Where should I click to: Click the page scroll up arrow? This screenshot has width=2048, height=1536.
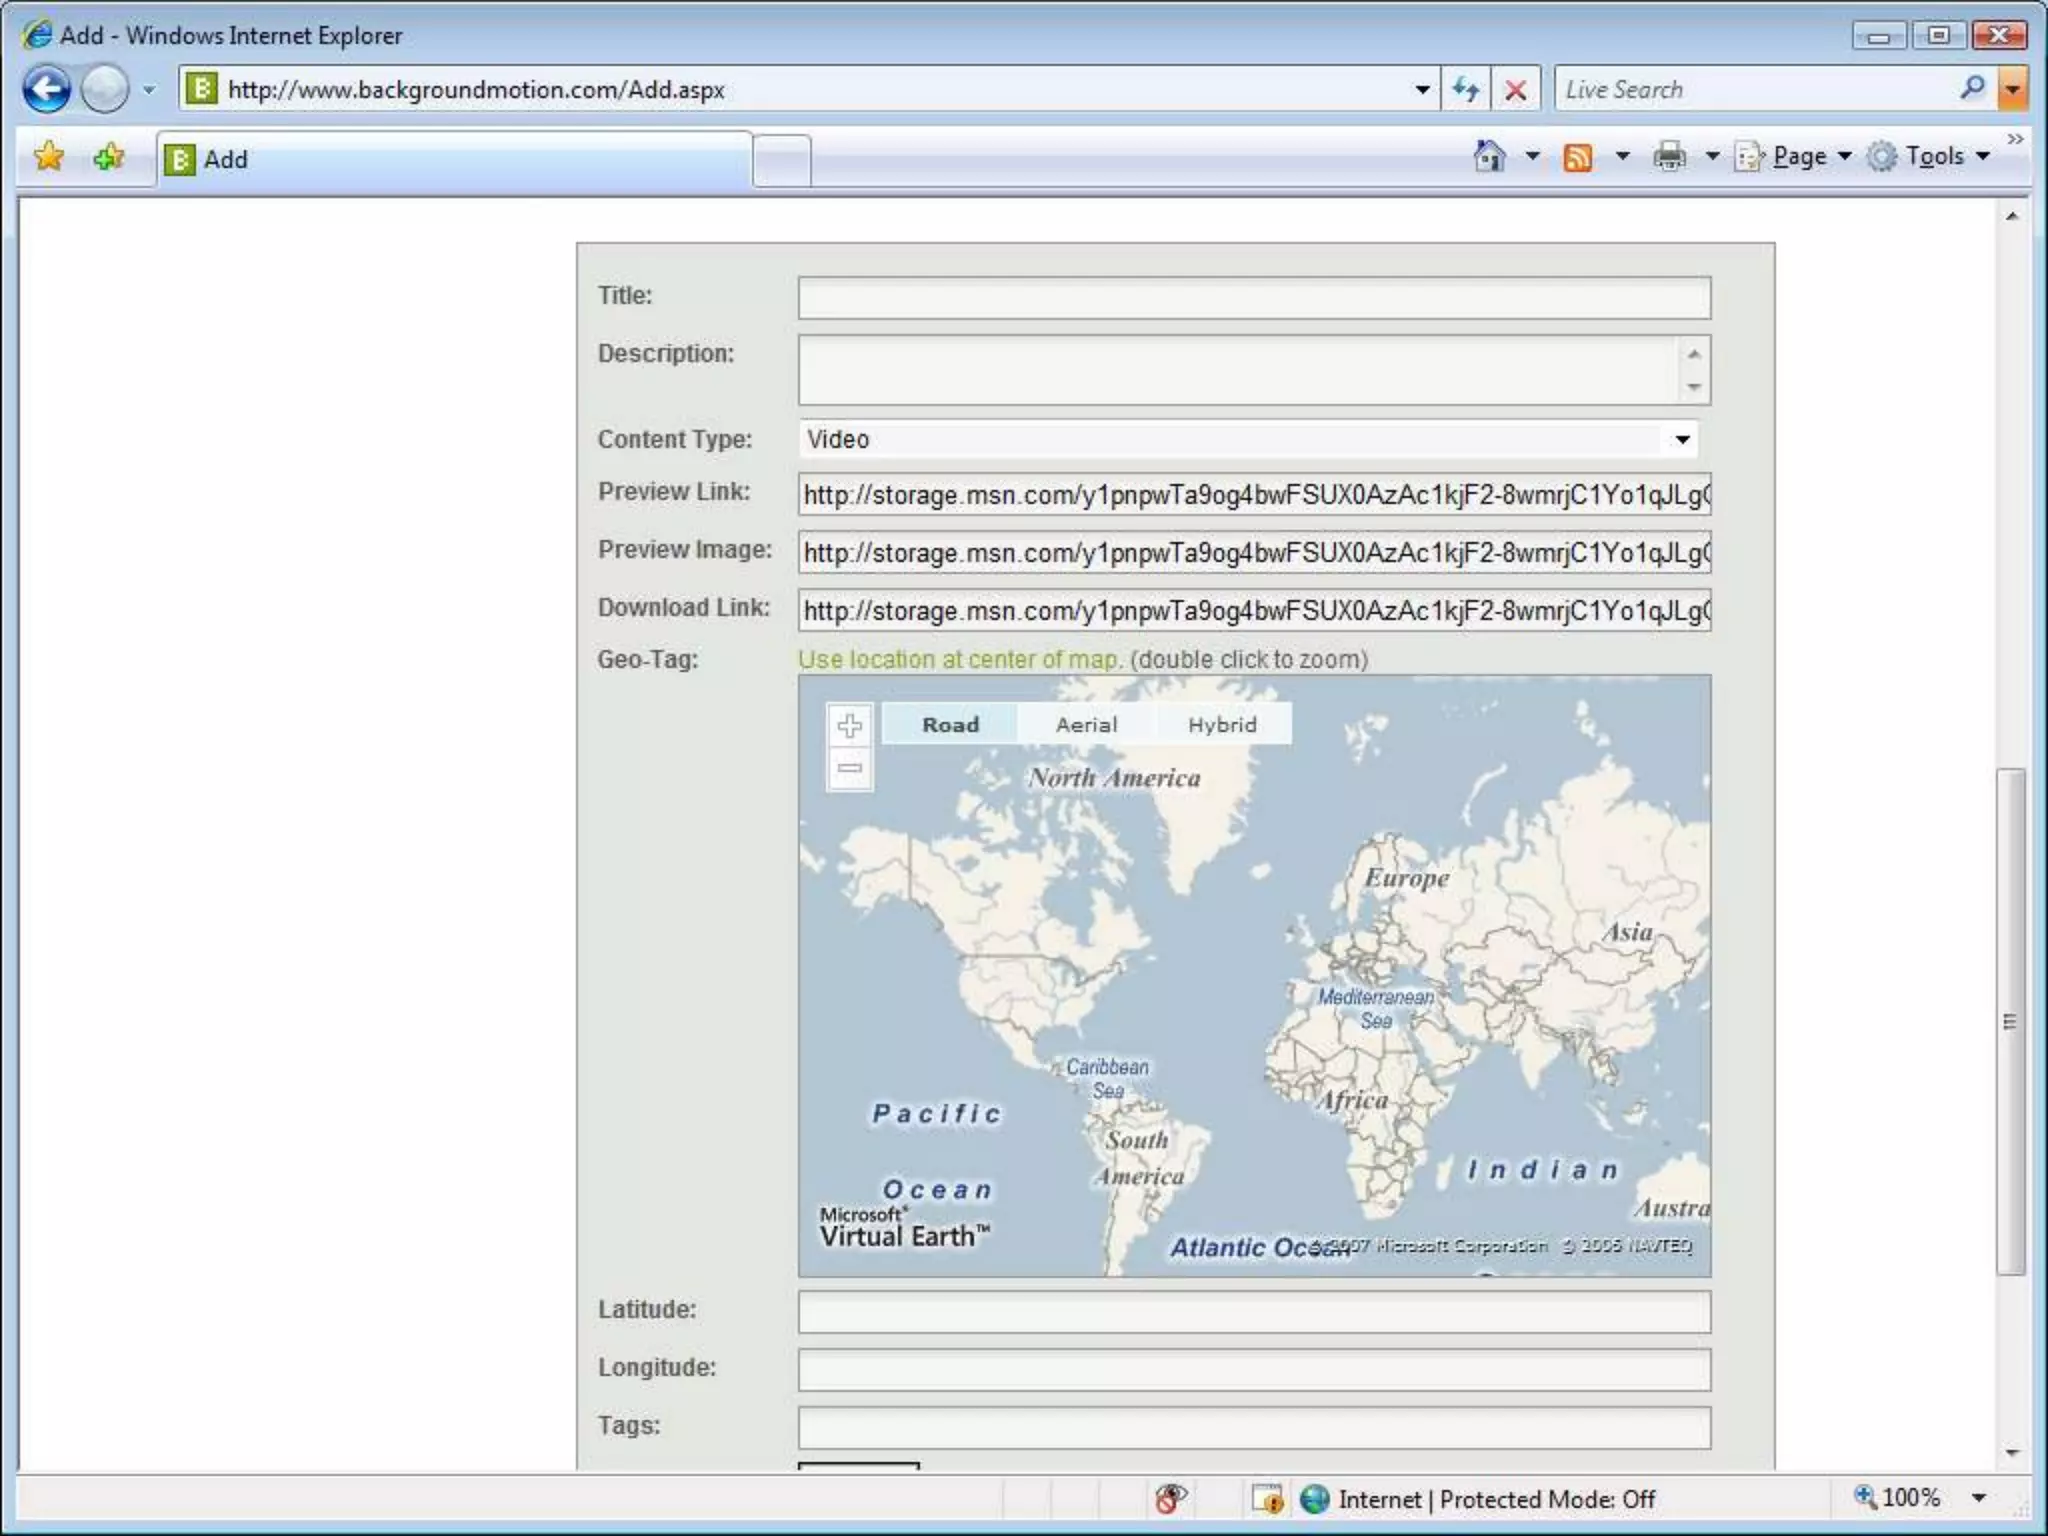coord(2012,216)
